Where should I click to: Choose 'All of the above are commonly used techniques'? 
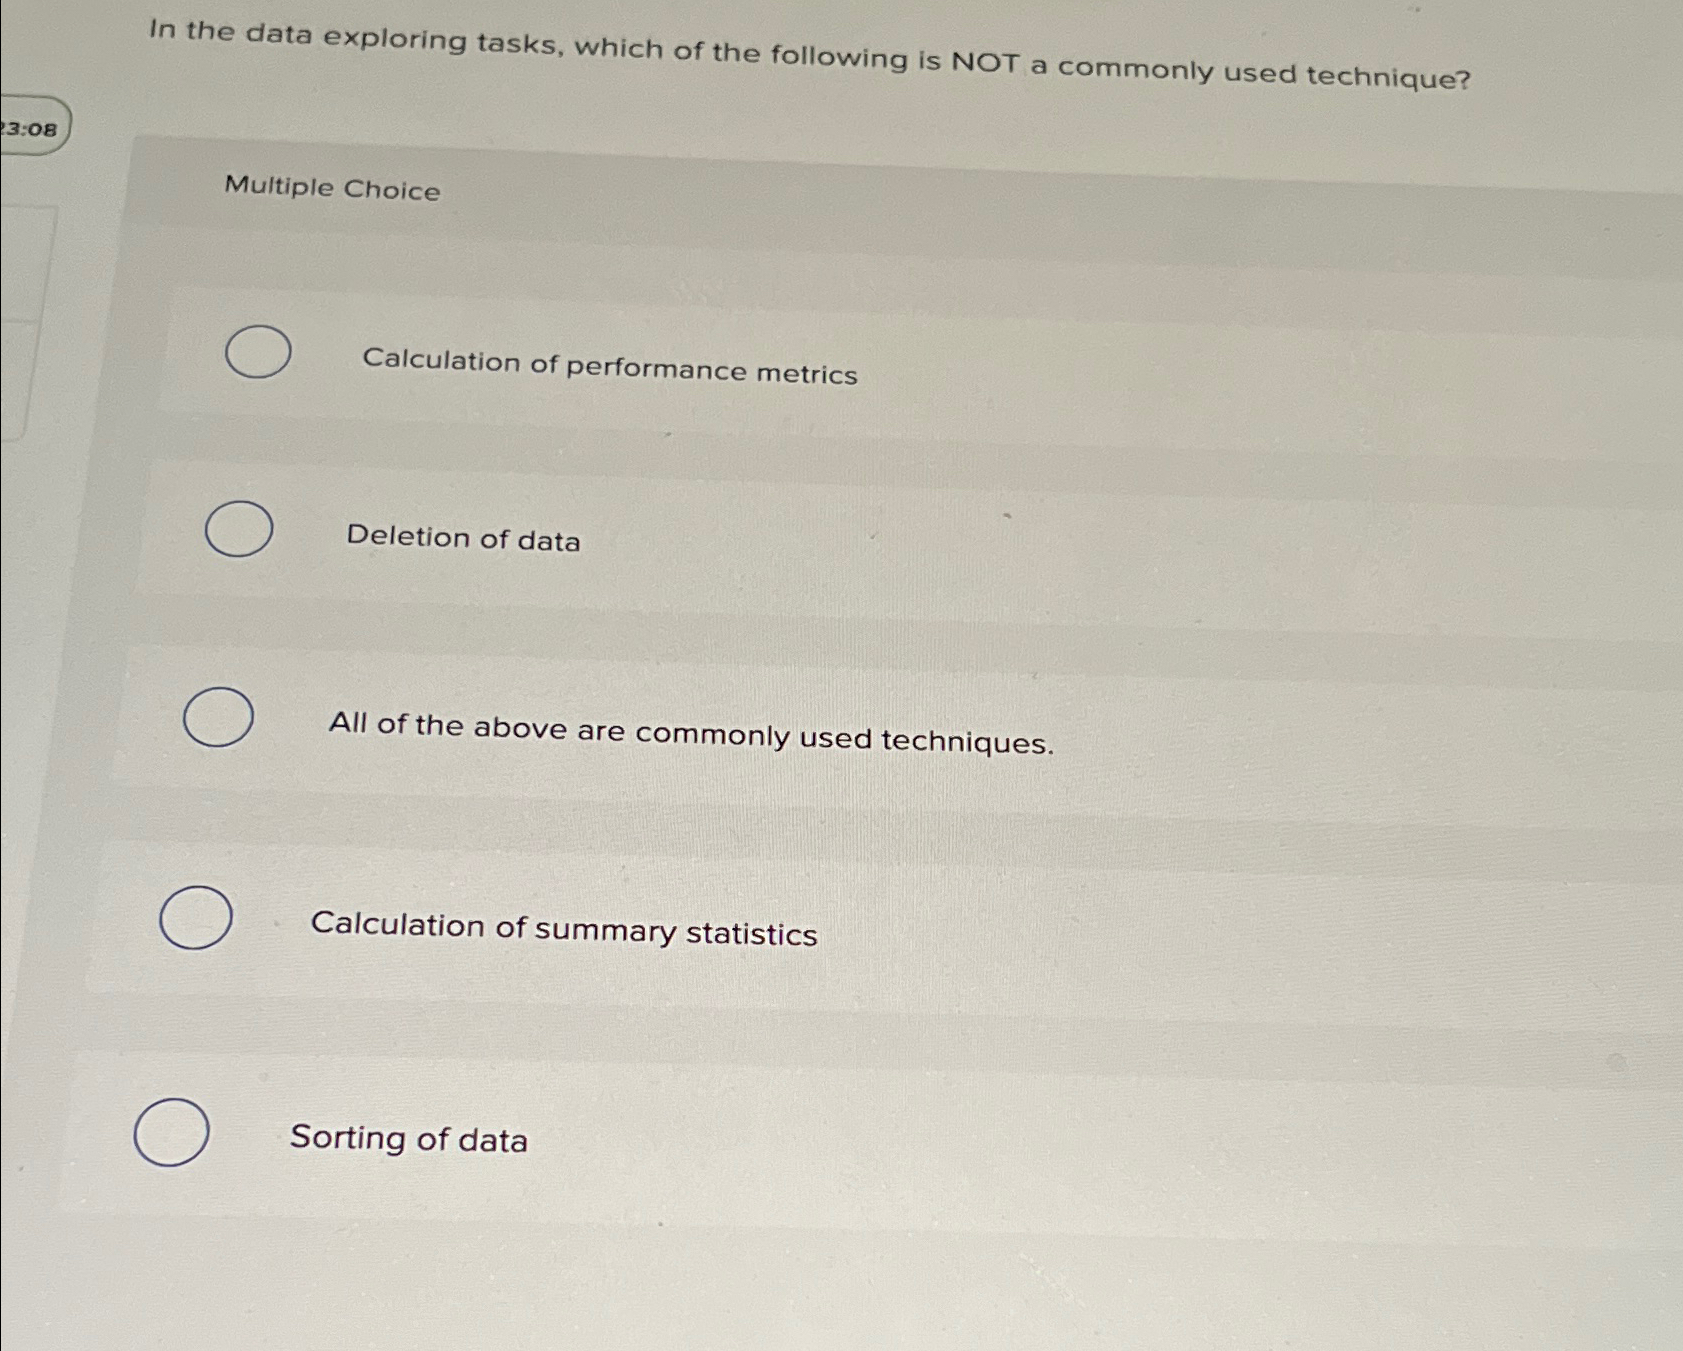219,719
